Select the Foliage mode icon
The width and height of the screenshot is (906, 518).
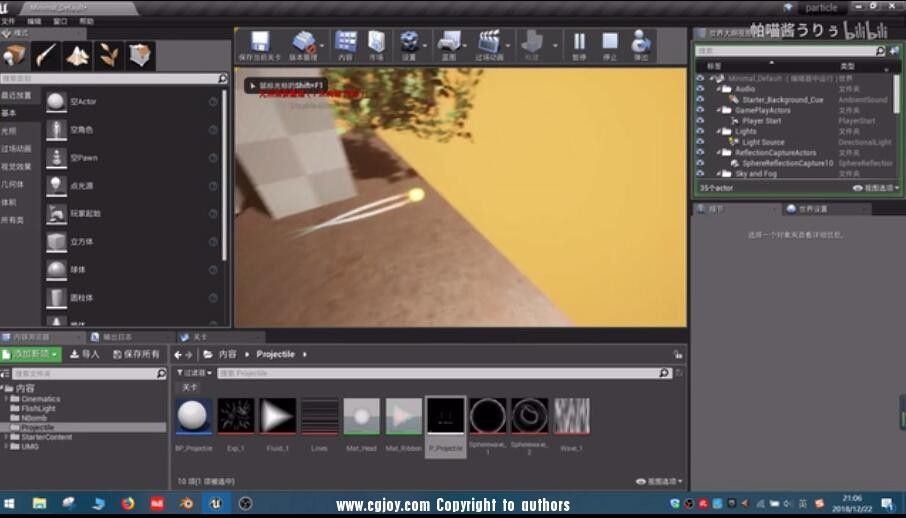[108, 56]
